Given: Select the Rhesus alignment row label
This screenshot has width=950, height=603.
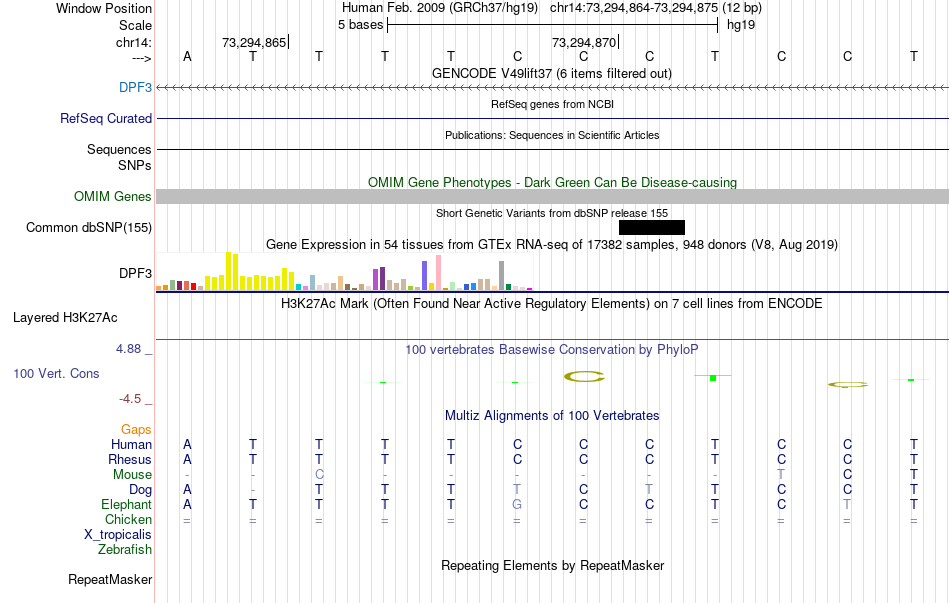Looking at the screenshot, I should (x=130, y=459).
